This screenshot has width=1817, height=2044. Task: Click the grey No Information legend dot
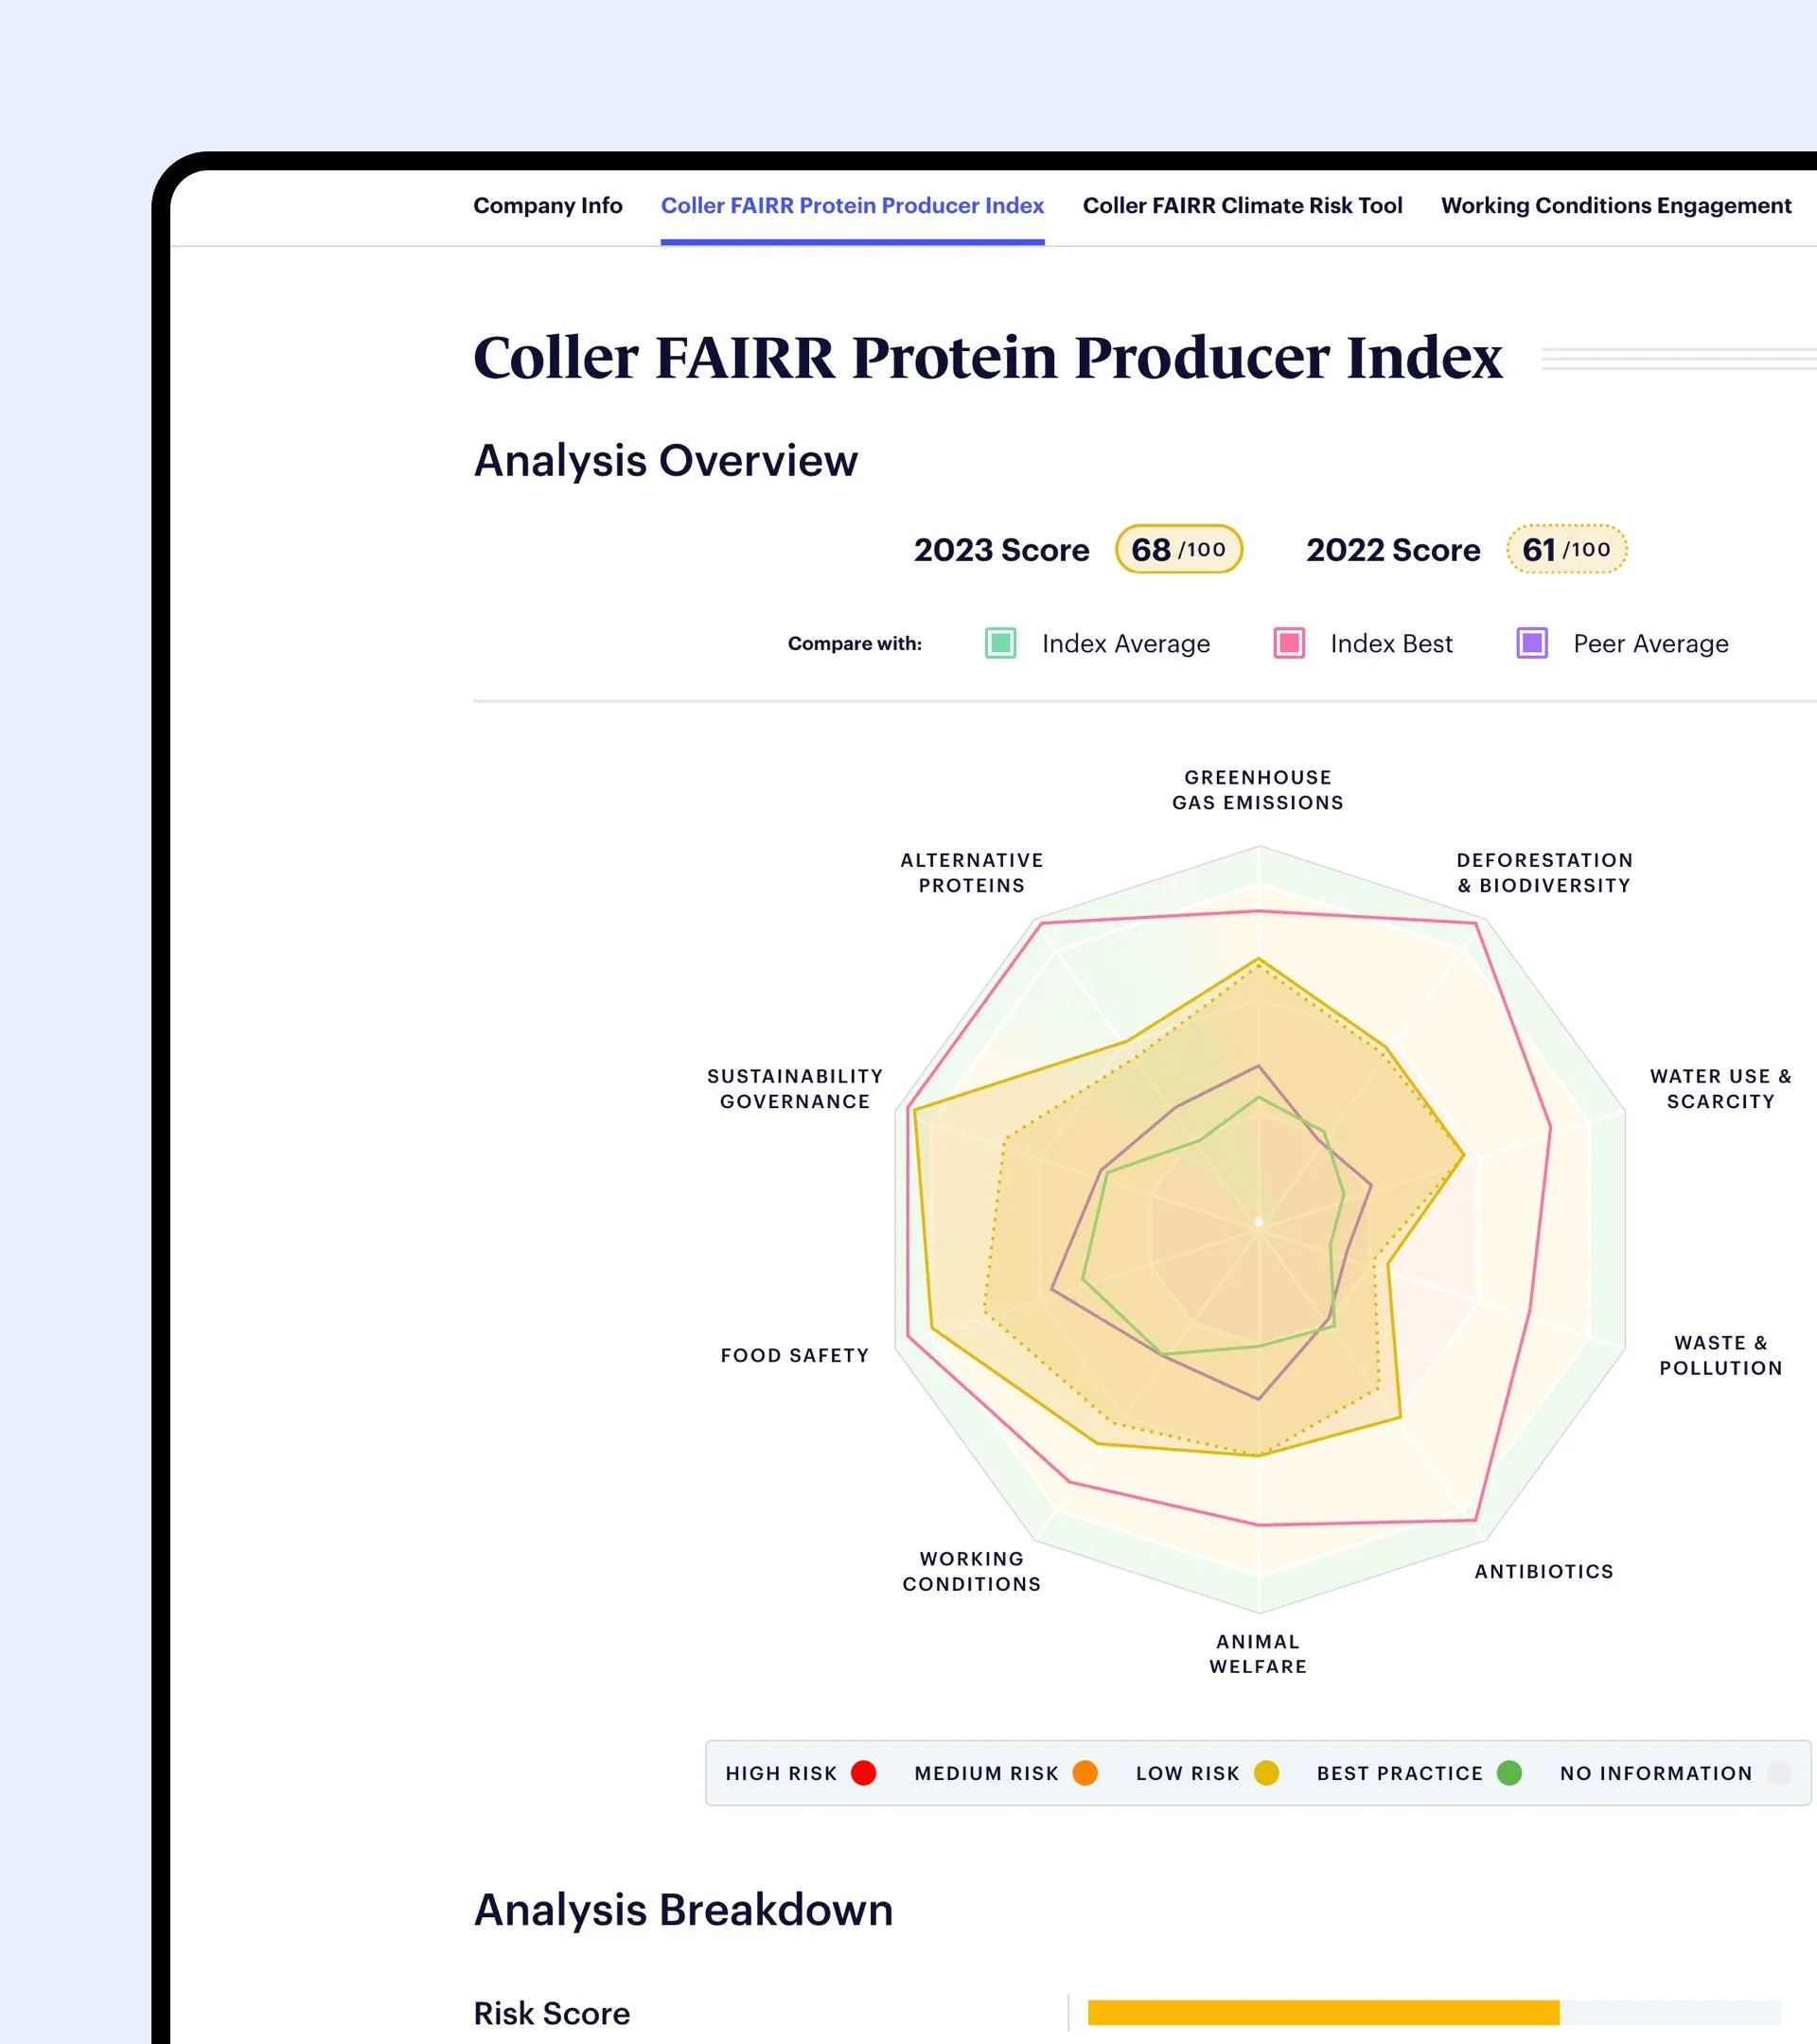click(x=1778, y=1773)
